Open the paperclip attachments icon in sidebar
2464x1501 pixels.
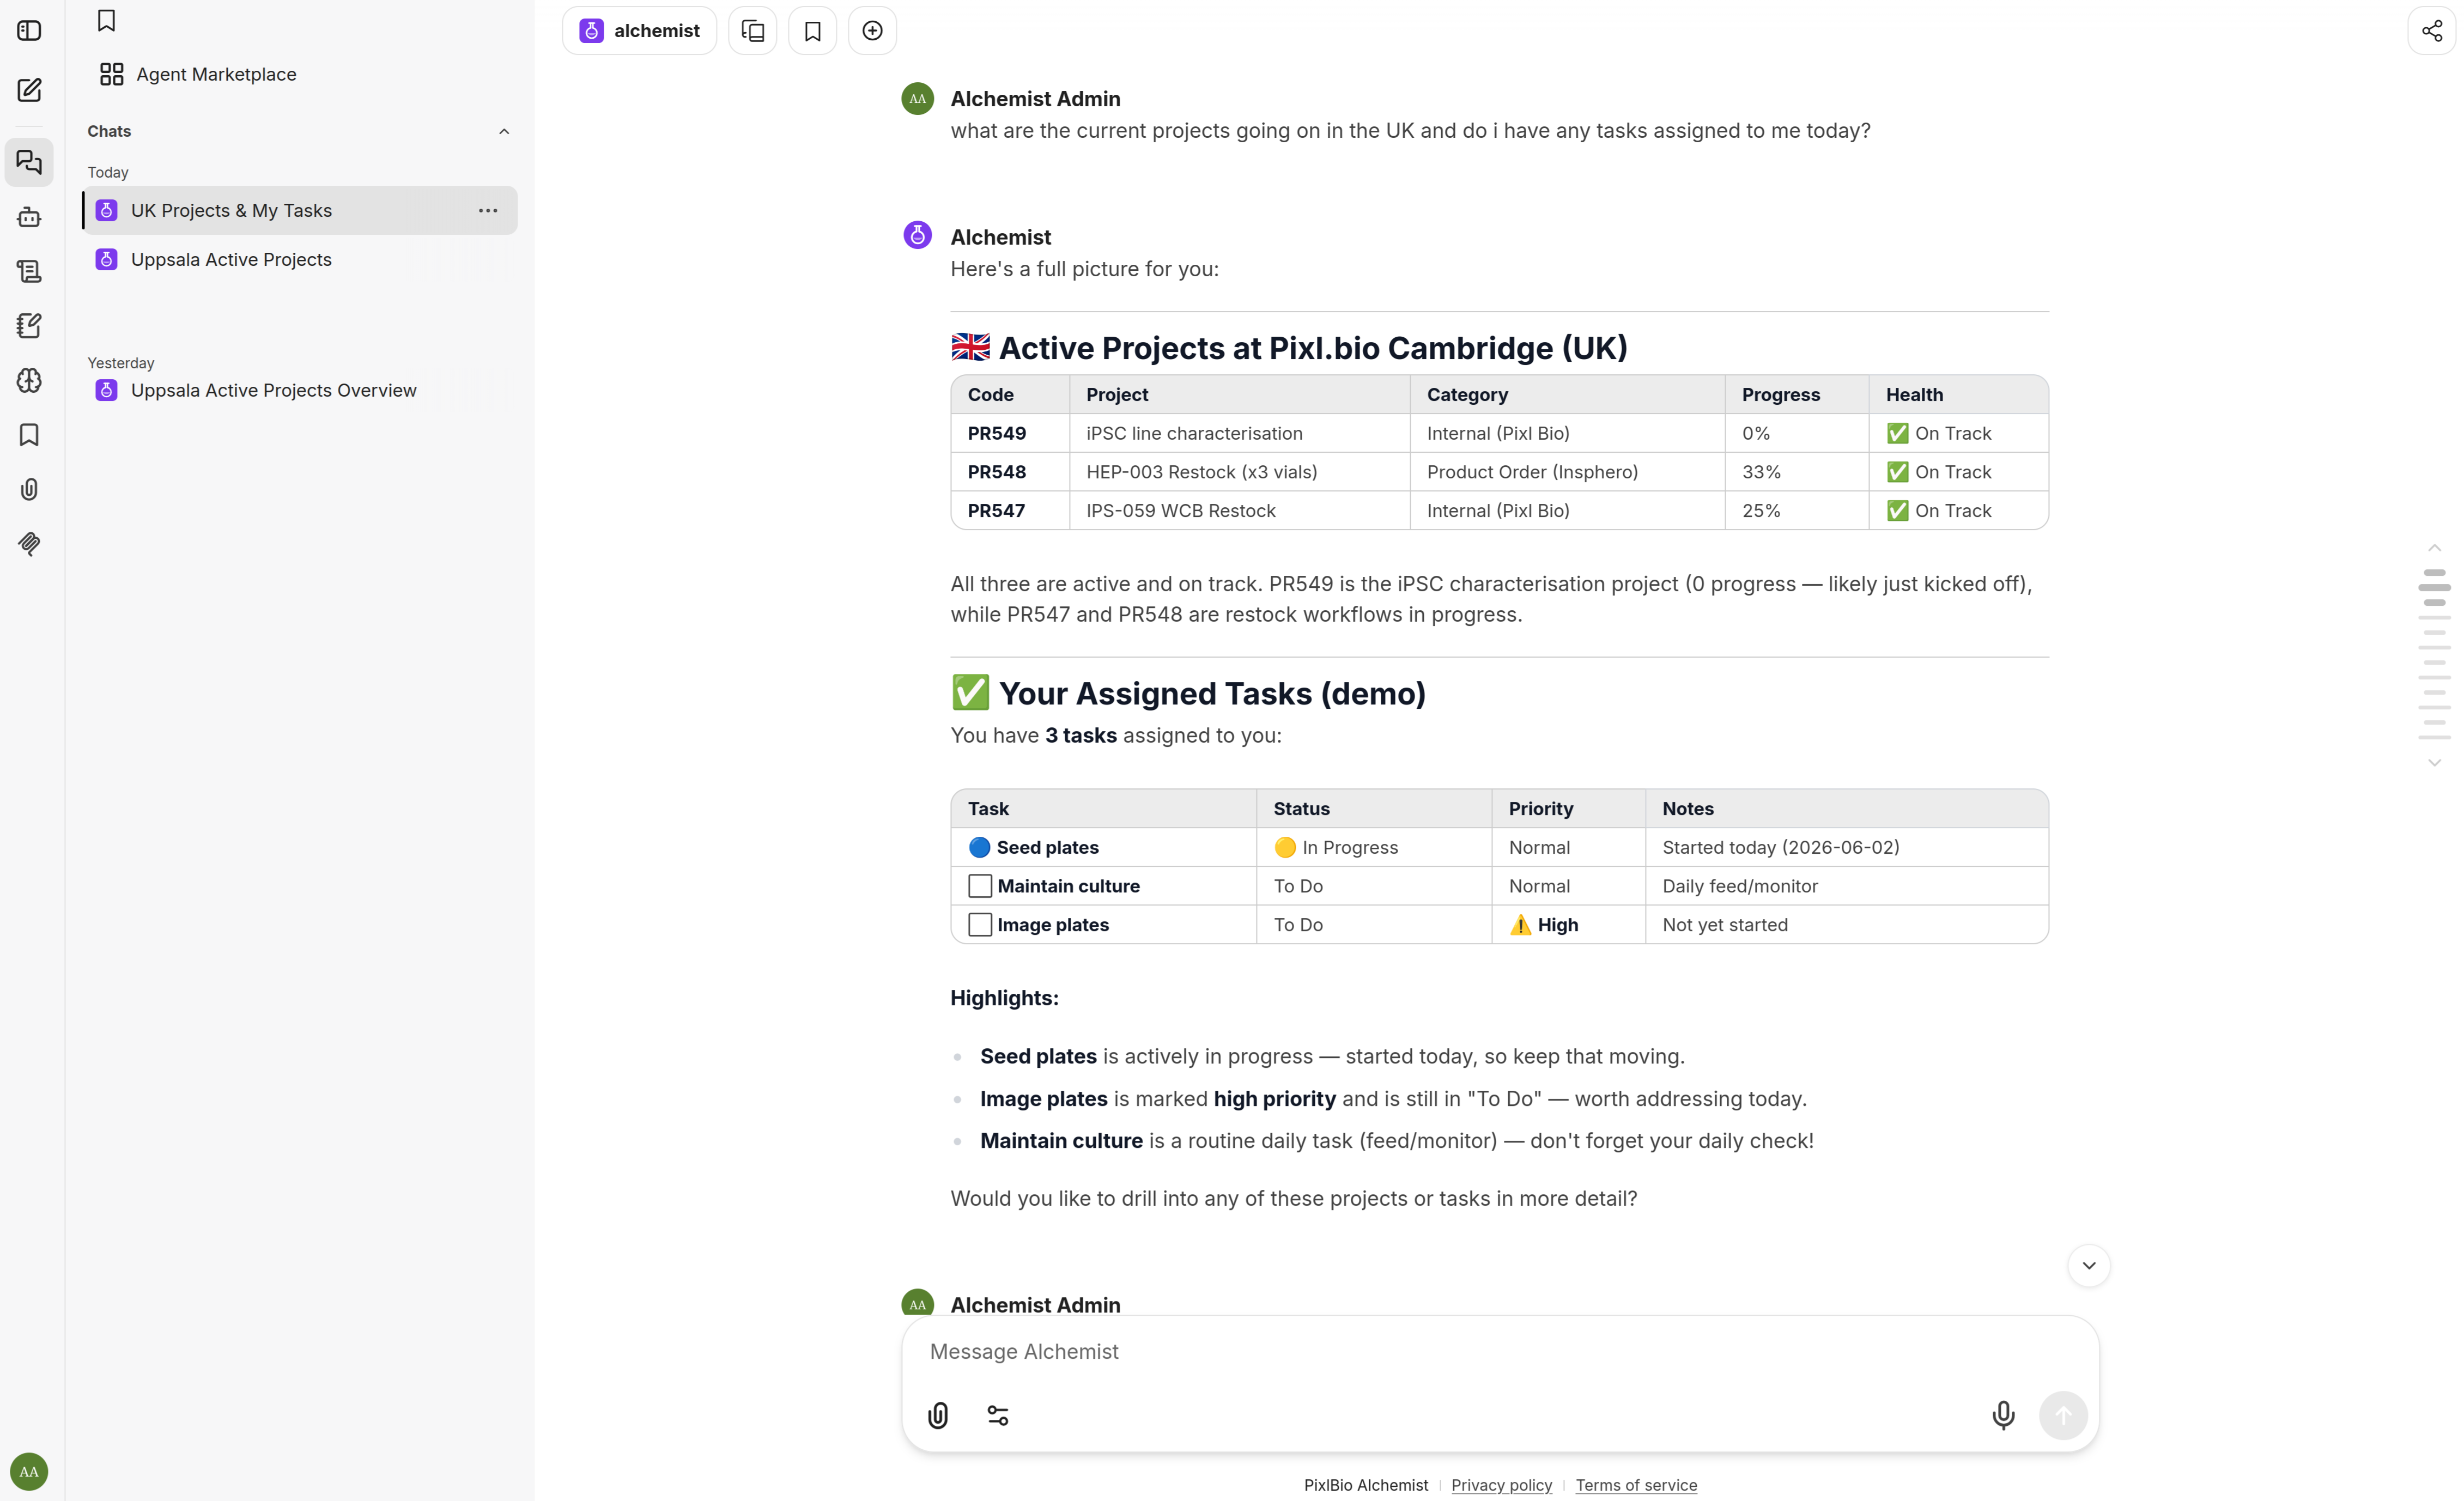[29, 489]
